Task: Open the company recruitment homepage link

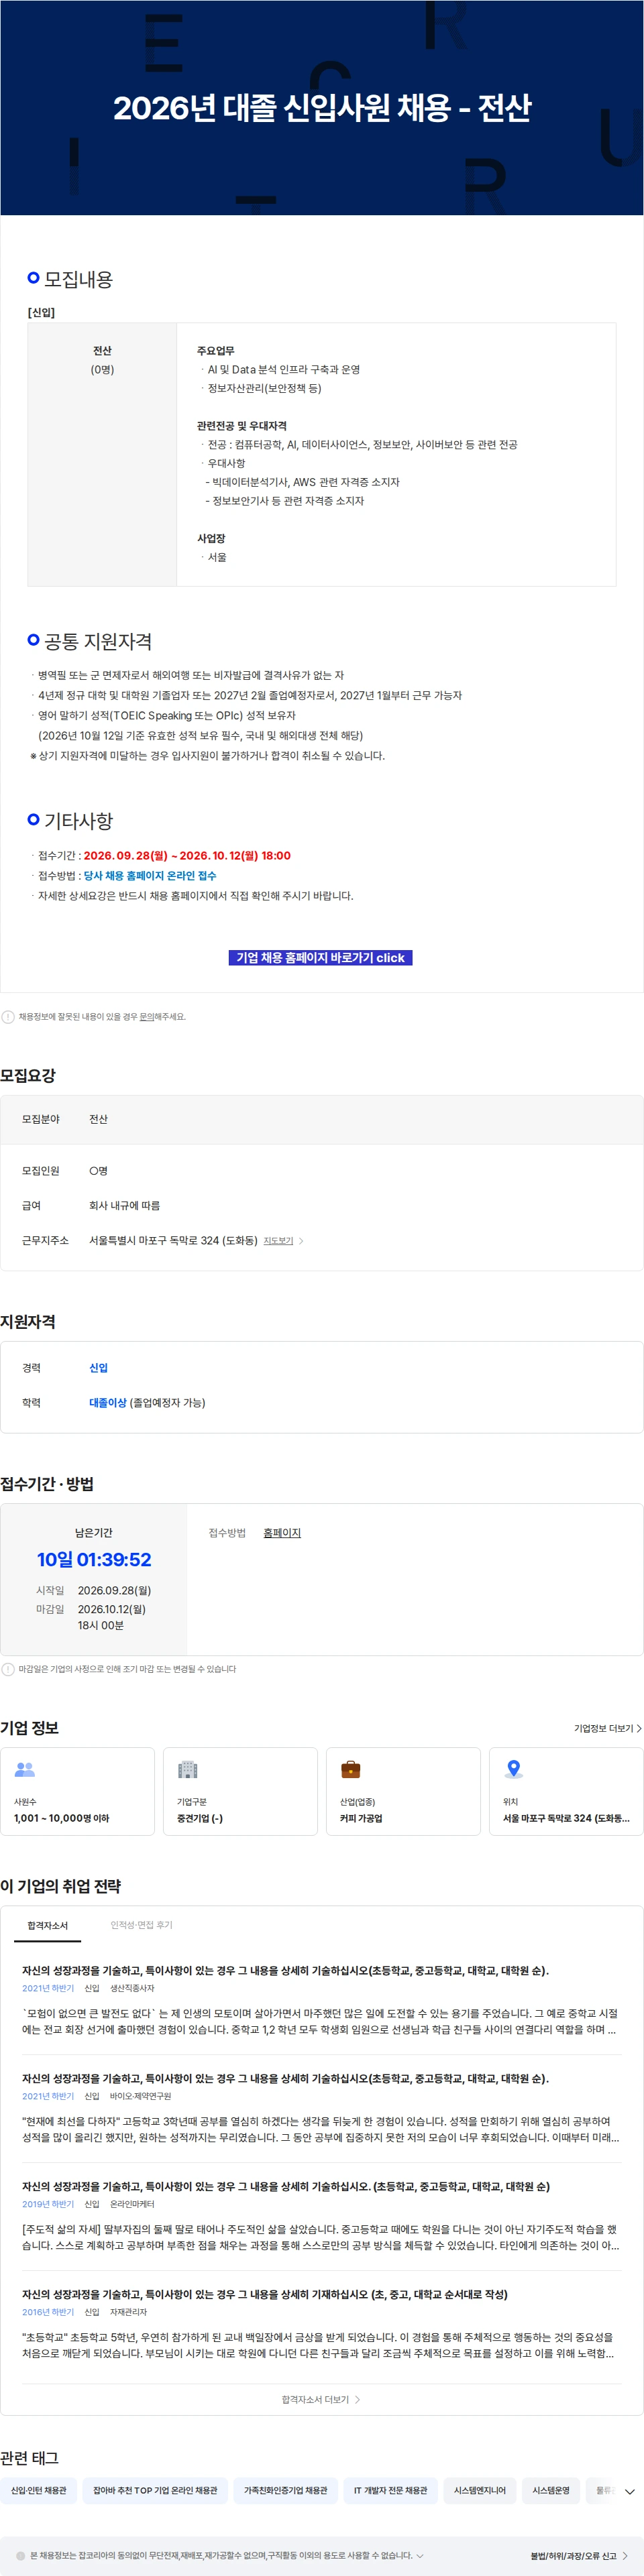Action: click(320, 957)
